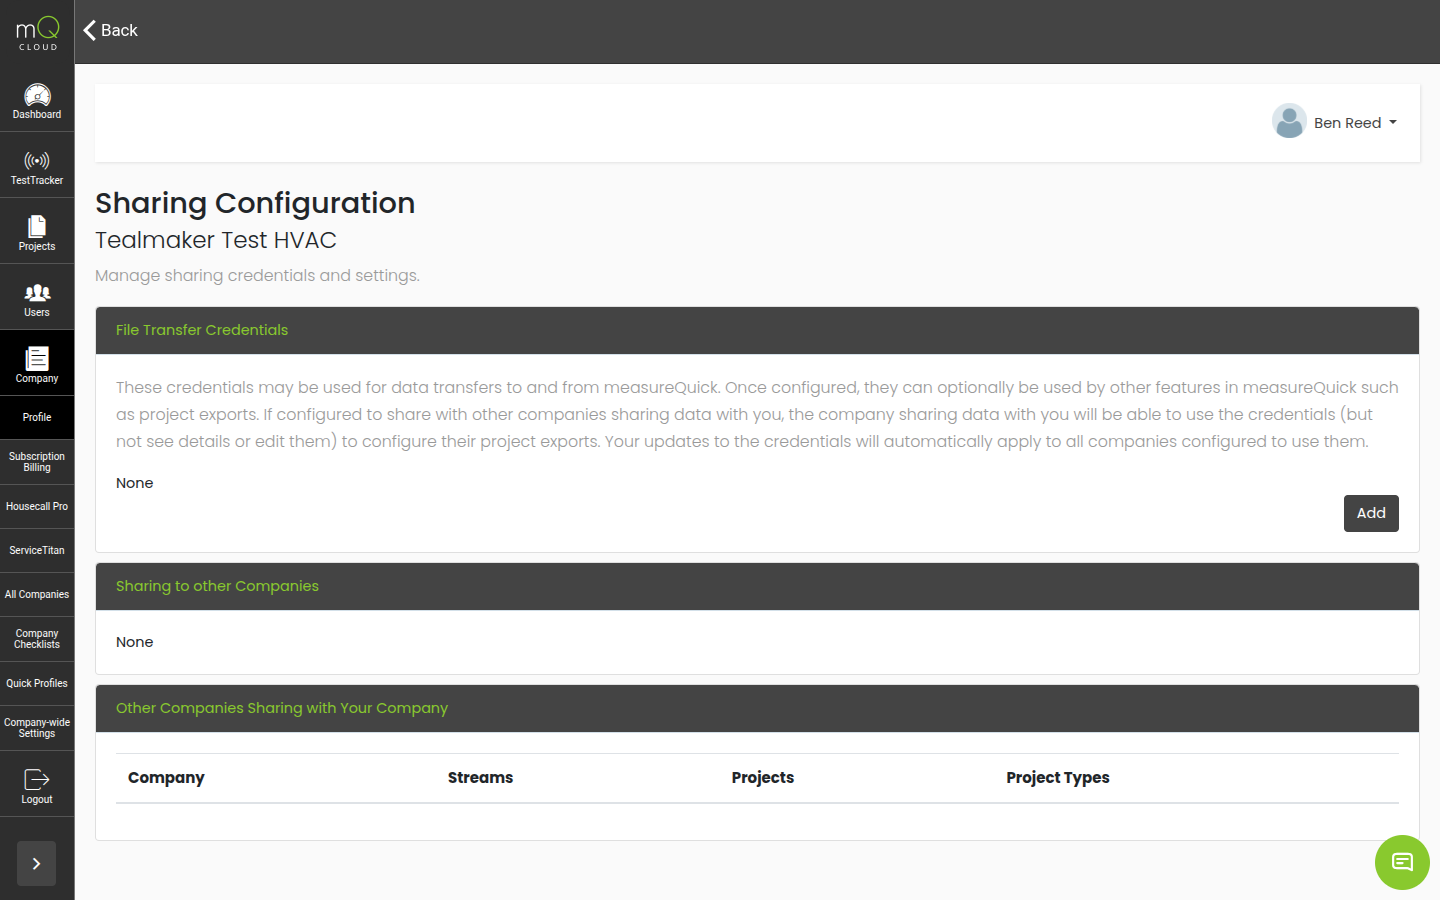
Task: Open the Users section icon
Action: click(37, 294)
